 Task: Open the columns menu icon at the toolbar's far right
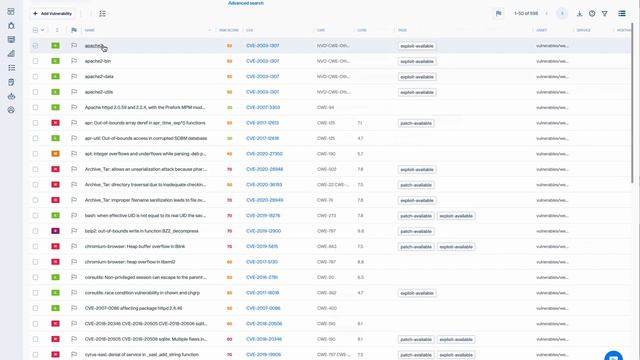622,13
